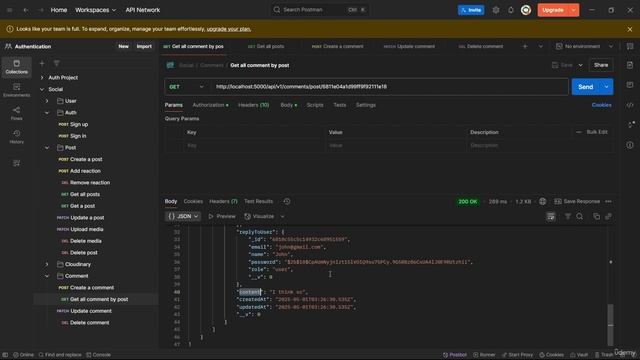The height and width of the screenshot is (360, 640).
Task: Click the request URL input field
Action: 389,87
